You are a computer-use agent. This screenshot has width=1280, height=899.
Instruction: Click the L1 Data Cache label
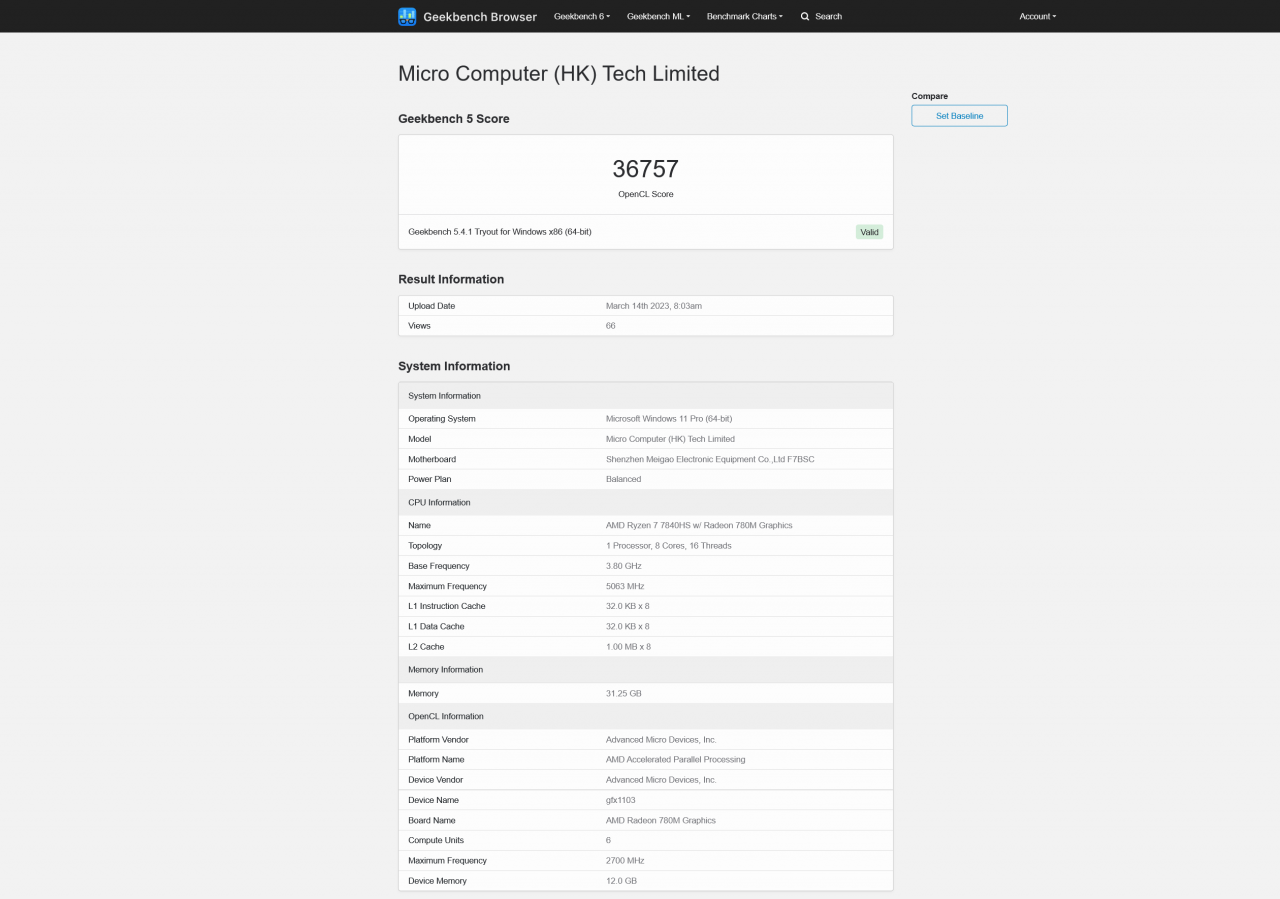coord(436,626)
